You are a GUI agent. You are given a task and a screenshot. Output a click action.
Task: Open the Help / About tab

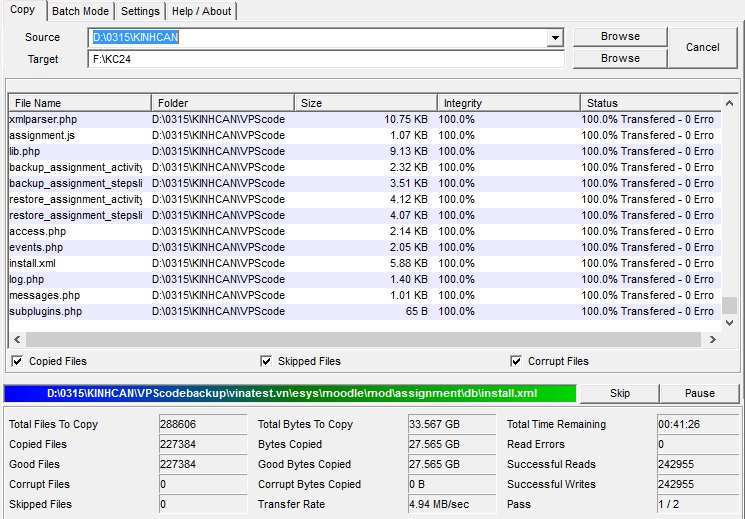(x=201, y=11)
